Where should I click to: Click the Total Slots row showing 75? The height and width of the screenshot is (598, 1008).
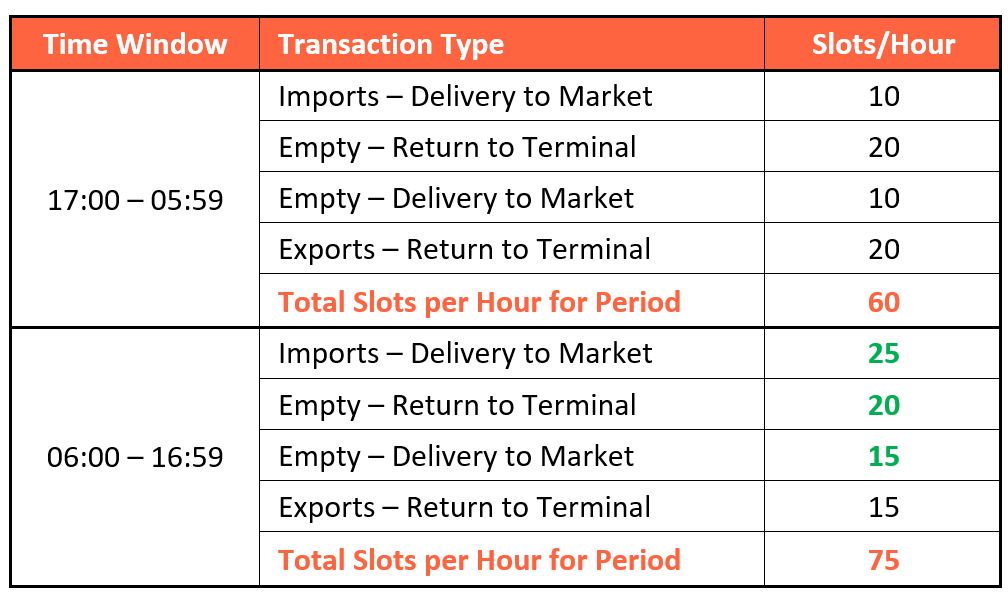click(x=630, y=559)
